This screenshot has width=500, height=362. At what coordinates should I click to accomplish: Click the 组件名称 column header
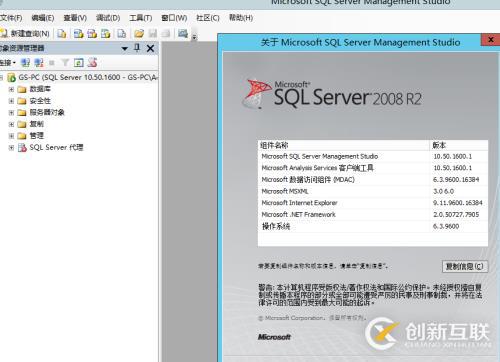click(344, 145)
